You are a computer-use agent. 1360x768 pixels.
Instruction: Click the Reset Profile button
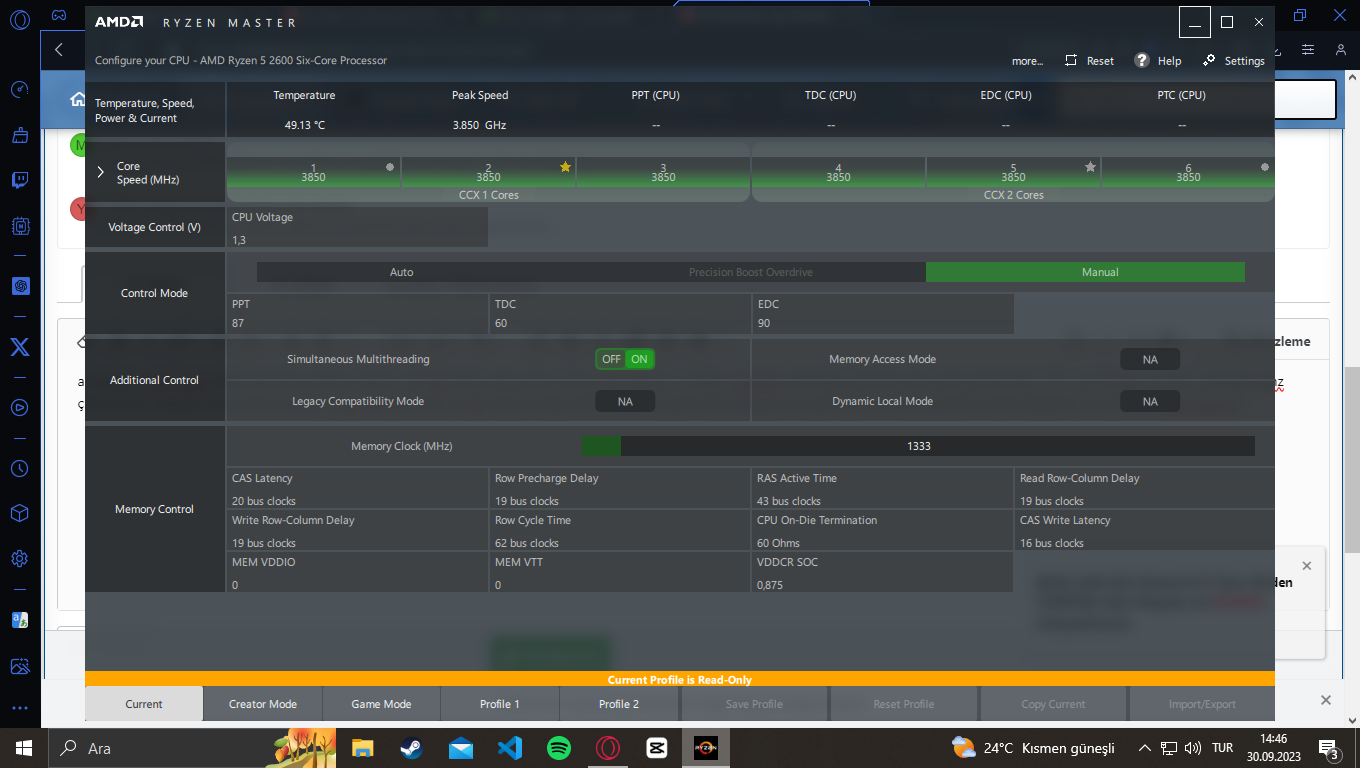pyautogui.click(x=904, y=704)
